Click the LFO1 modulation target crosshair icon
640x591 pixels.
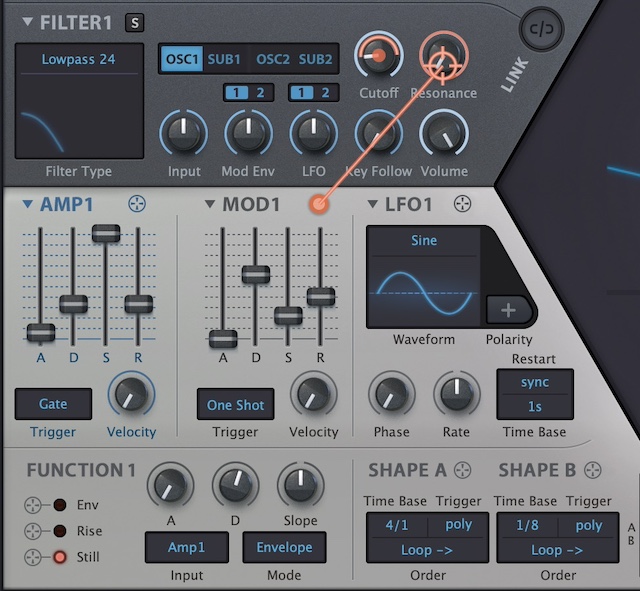click(x=462, y=204)
